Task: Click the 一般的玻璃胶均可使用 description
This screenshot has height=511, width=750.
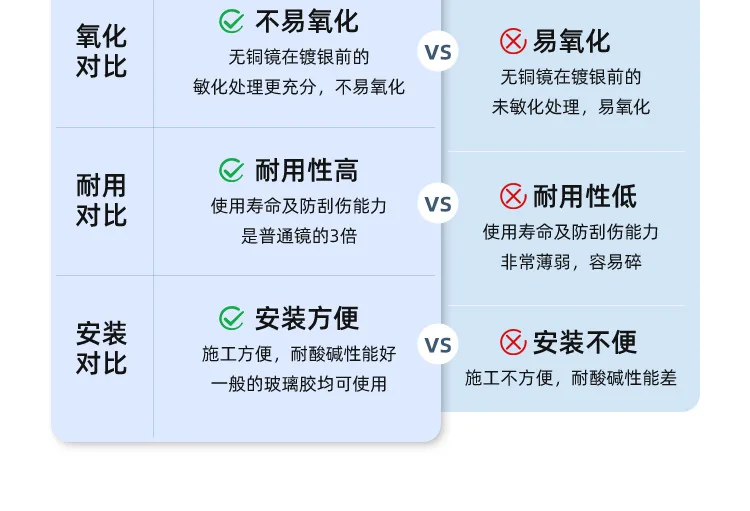Action: (x=299, y=384)
